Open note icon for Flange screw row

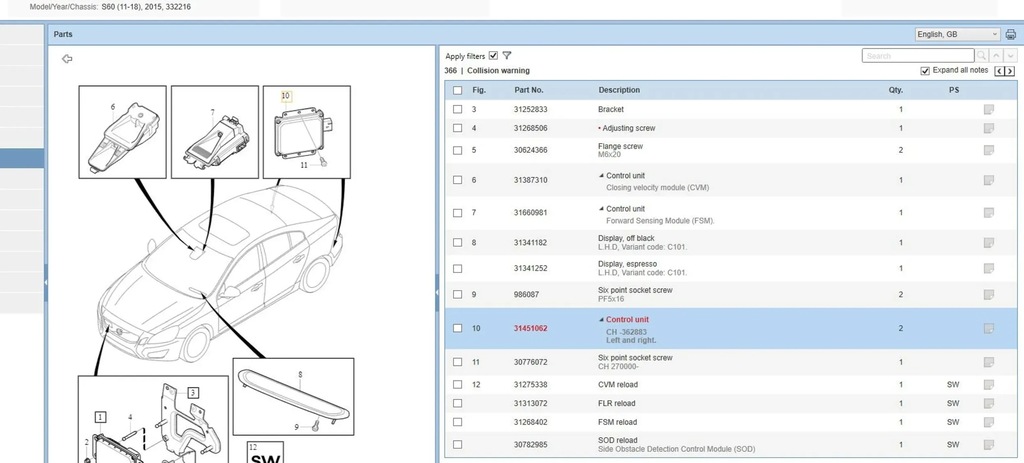point(989,150)
